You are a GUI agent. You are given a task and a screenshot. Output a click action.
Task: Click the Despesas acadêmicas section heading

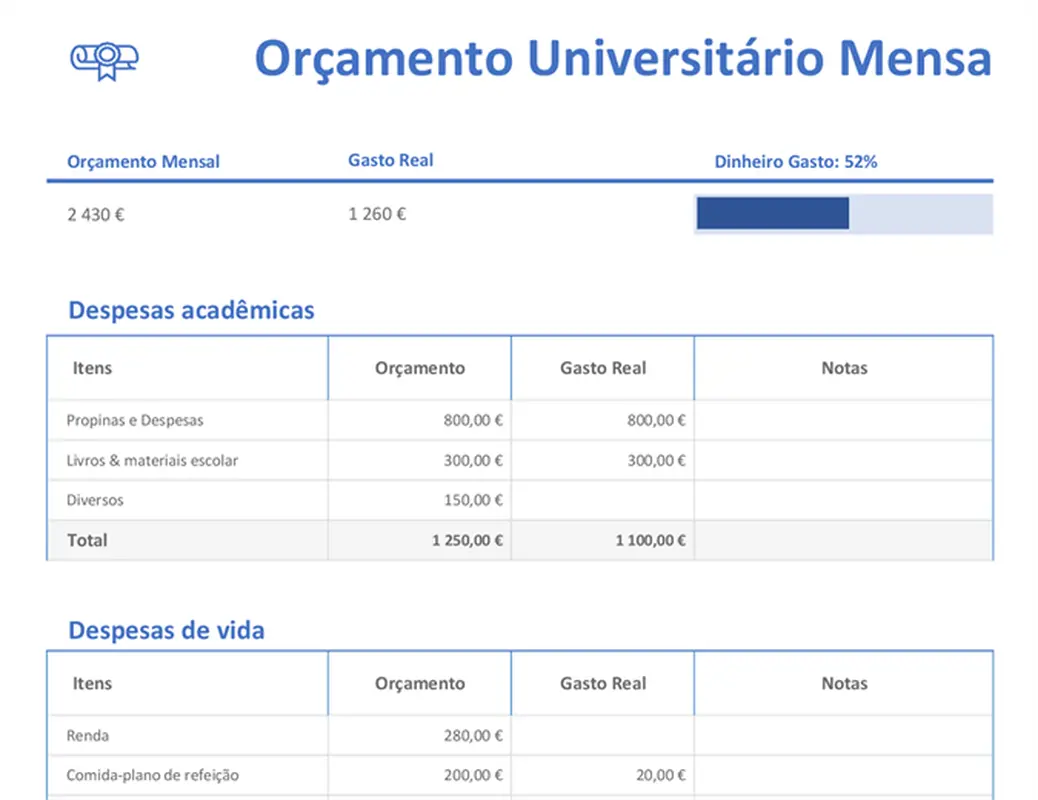pos(190,310)
